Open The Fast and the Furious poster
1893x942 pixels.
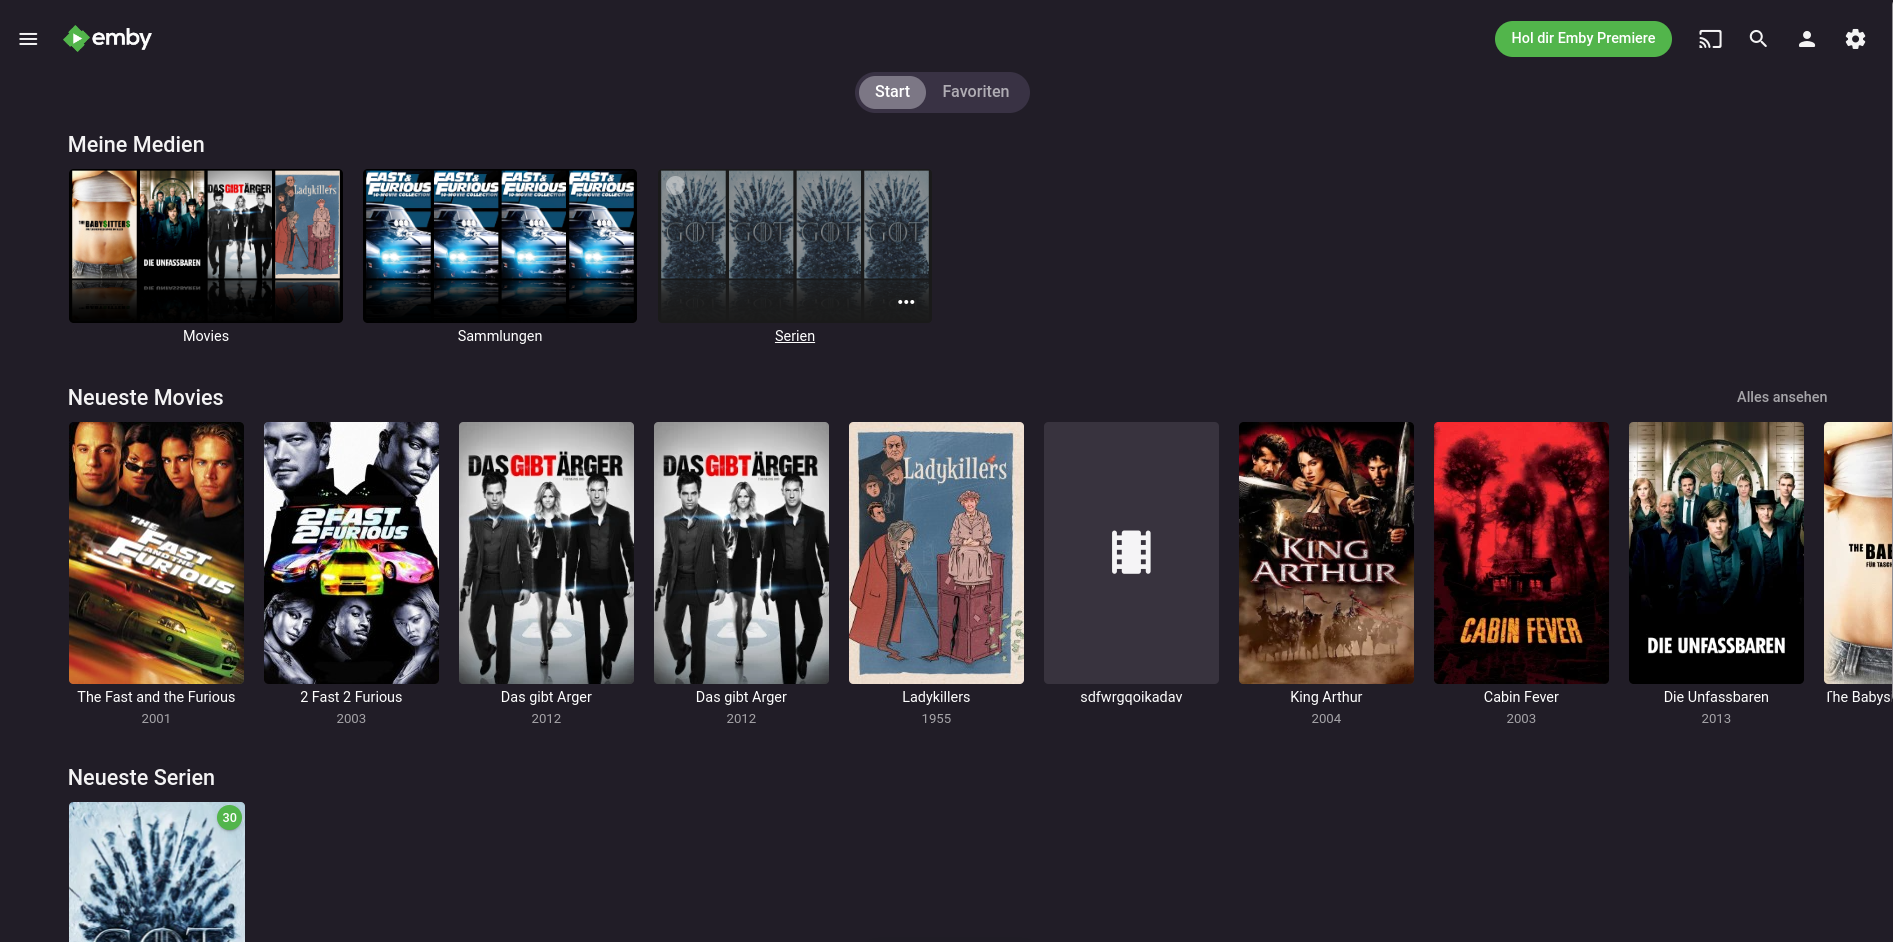(156, 553)
